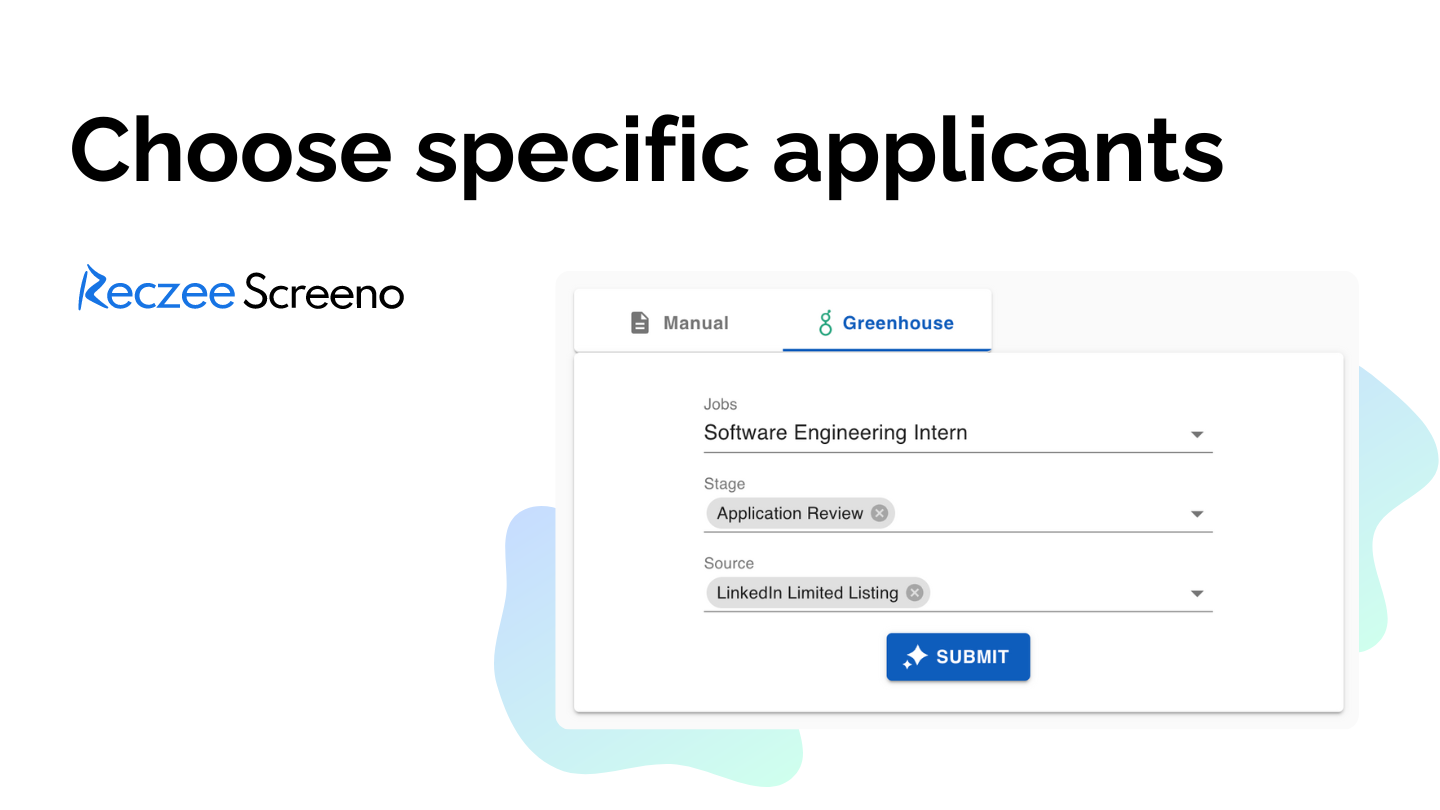Viewport: 1440px width, 810px height.
Task: Select the Application Review chip label
Action: pyautogui.click(x=789, y=513)
